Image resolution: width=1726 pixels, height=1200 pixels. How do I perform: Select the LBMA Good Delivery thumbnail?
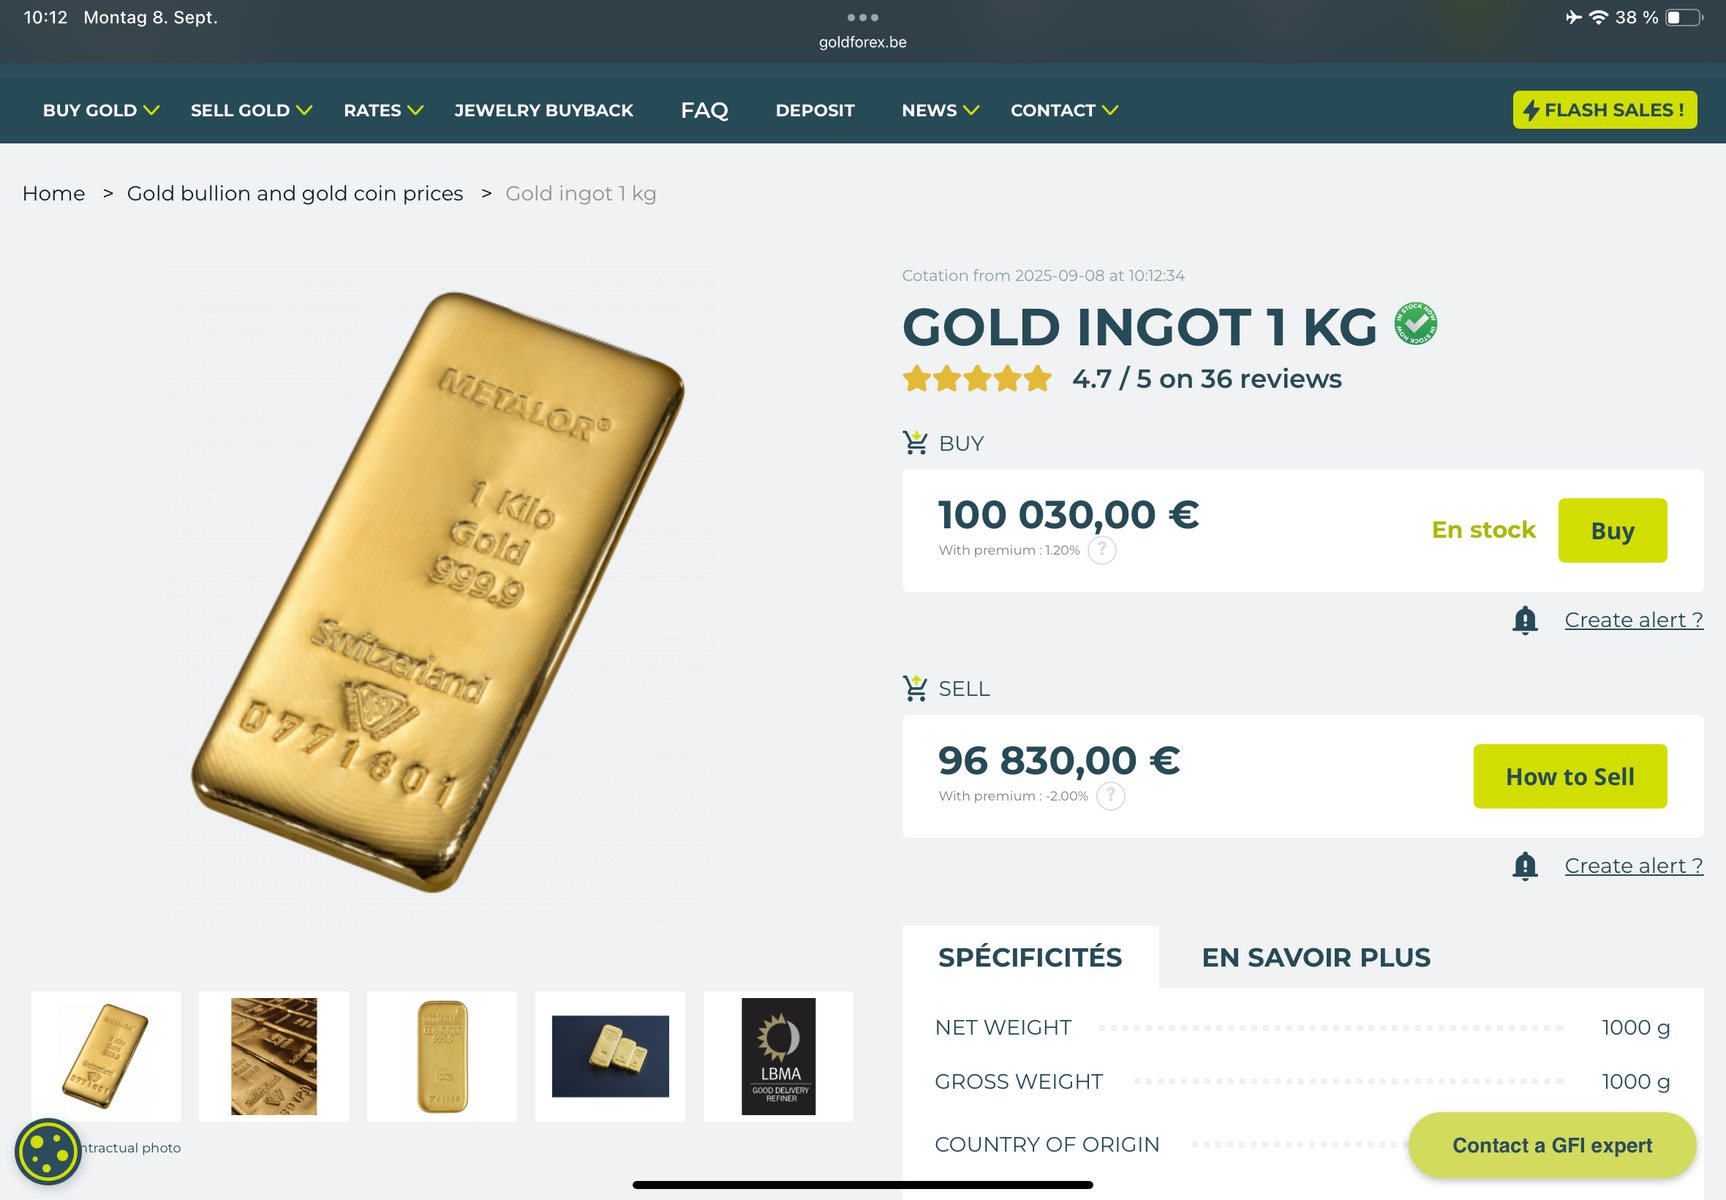tap(778, 1056)
